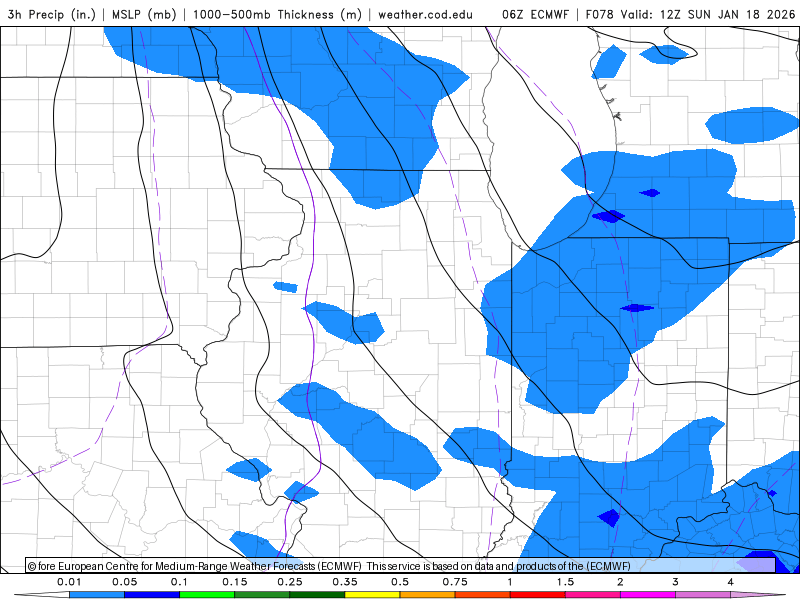The width and height of the screenshot is (800, 600).
Task: Click the legend value 0.15
Action: 235,582
